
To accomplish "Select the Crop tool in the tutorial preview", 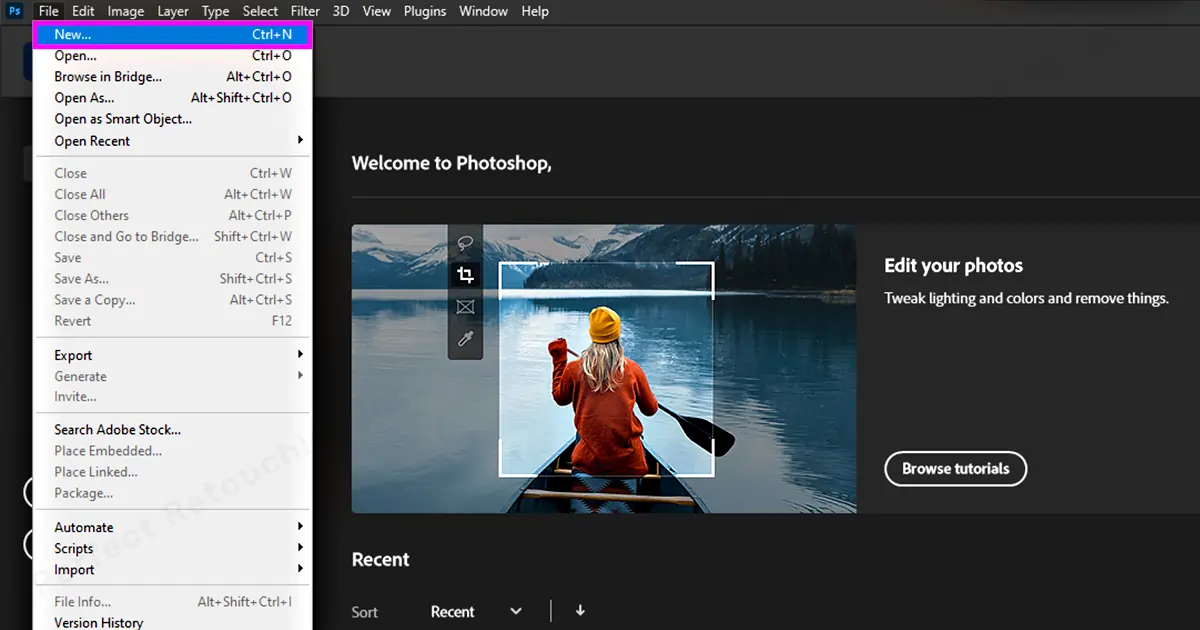I will pyautogui.click(x=465, y=274).
